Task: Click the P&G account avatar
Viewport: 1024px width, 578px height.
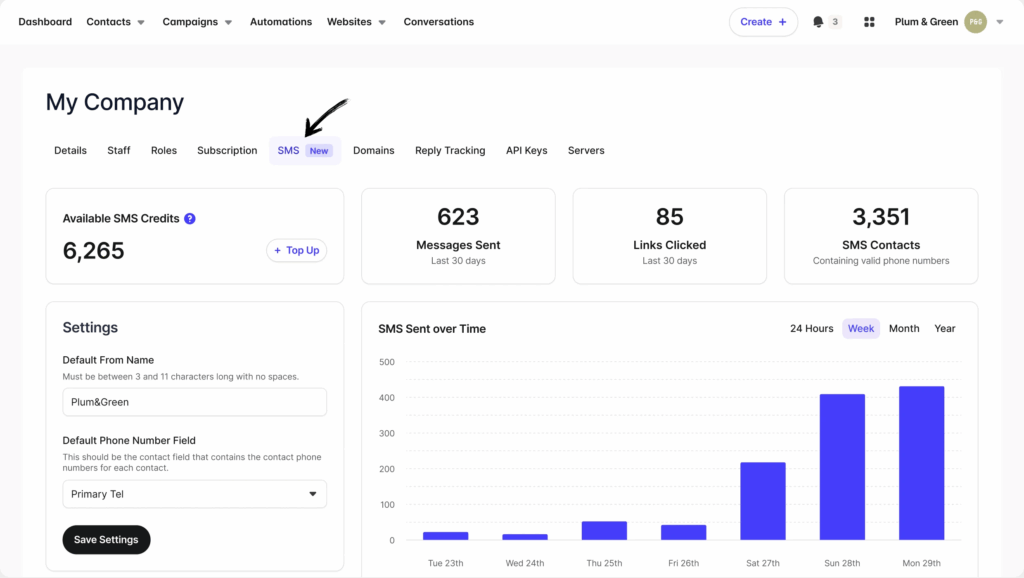Action: [x=977, y=21]
